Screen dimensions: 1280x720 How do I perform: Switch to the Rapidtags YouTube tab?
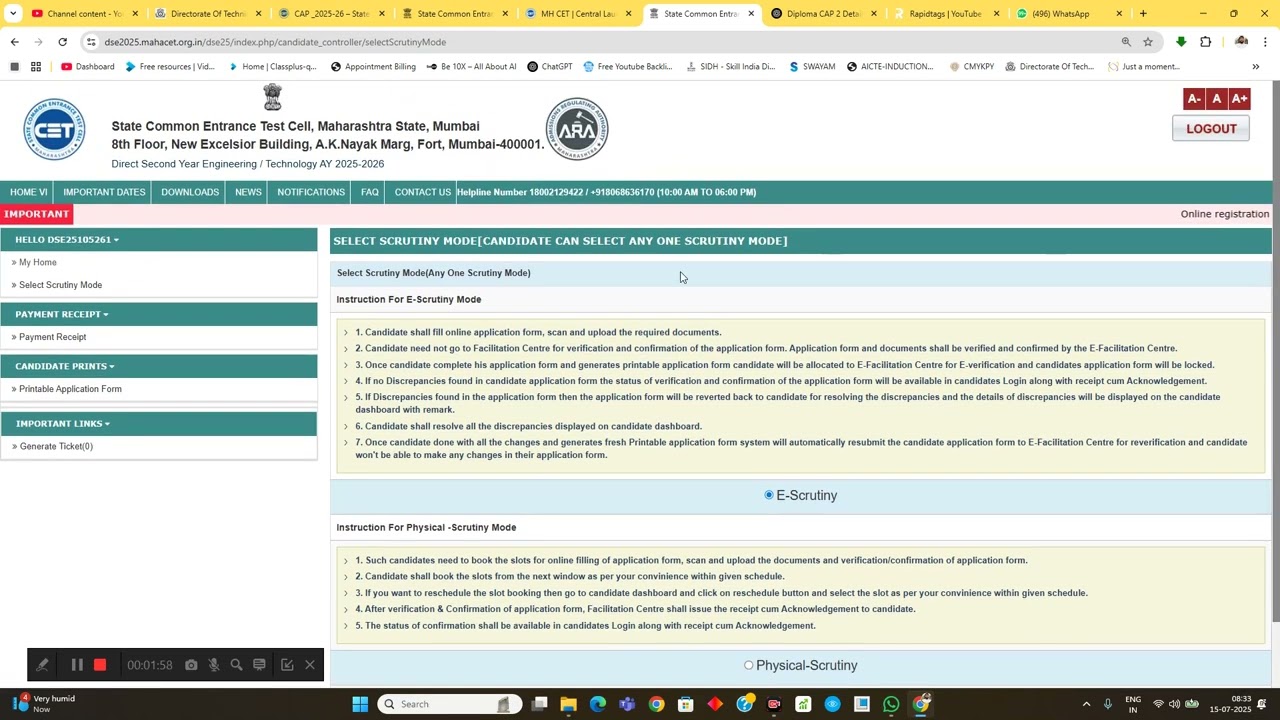946,14
